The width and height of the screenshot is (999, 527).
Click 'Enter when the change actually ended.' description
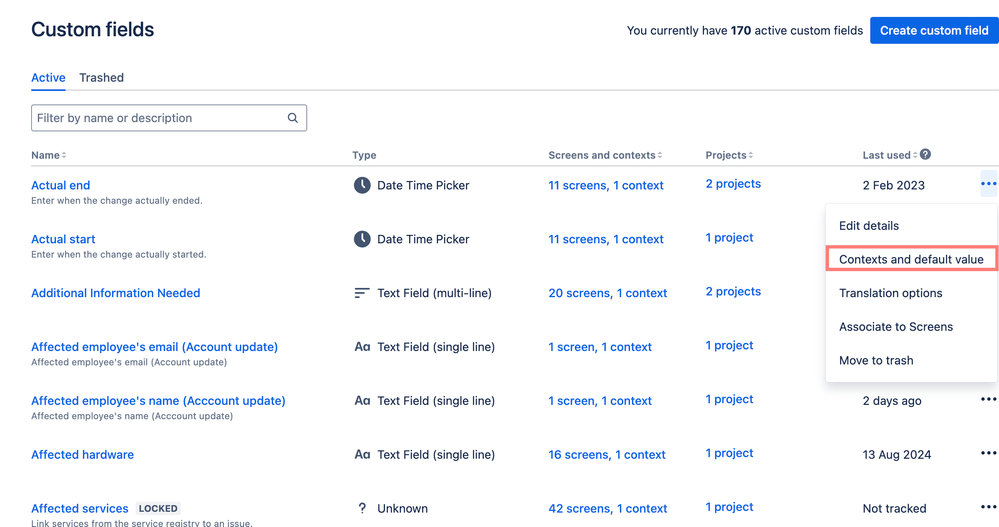click(x=117, y=201)
